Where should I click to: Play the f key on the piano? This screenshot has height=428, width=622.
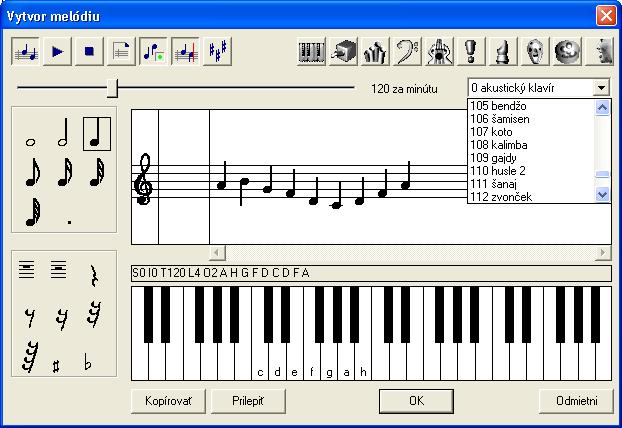click(312, 362)
